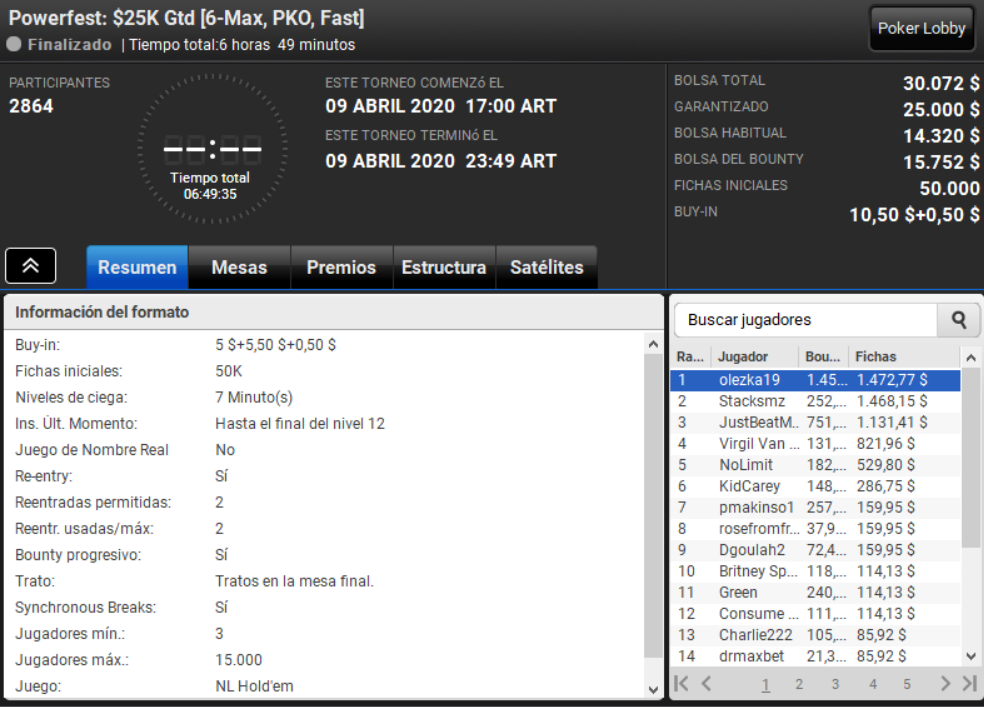Click the player list scroll-up arrow
This screenshot has width=984, height=707.
pos(971,358)
